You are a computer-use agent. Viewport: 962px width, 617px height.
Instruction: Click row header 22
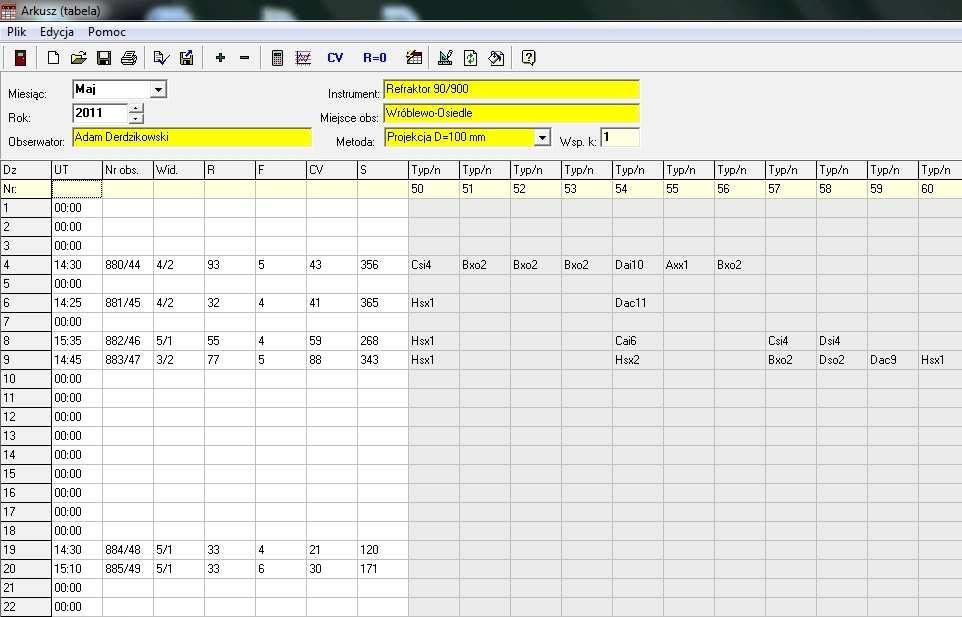click(26, 607)
